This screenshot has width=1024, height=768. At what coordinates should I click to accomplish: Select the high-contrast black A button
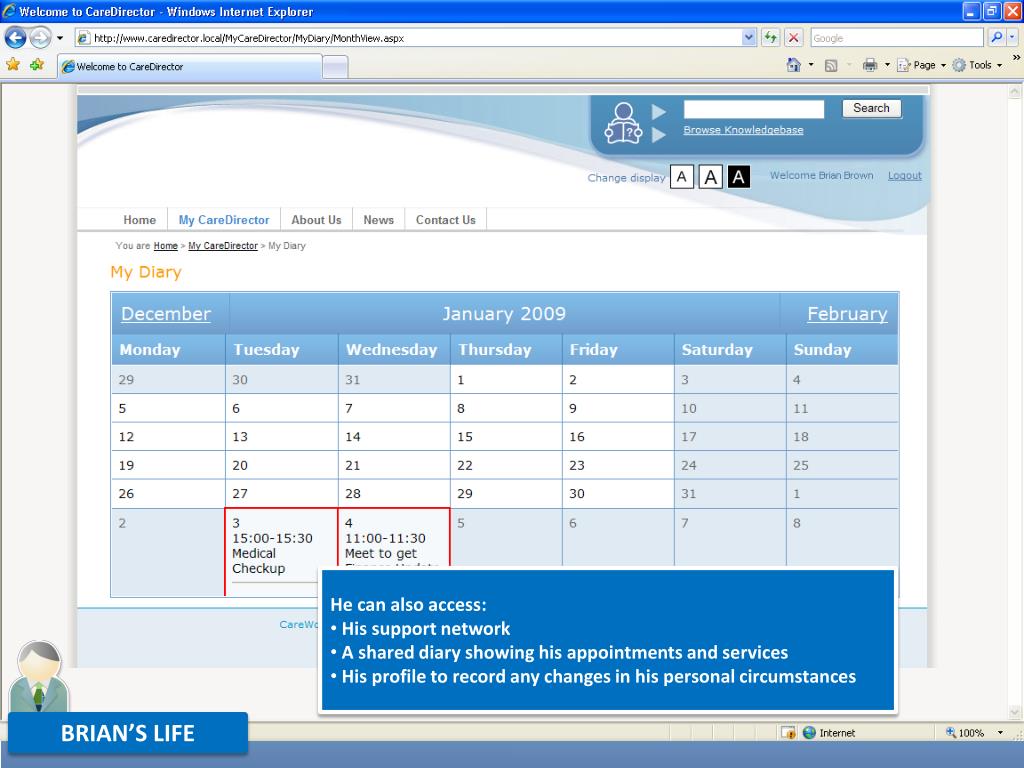(x=739, y=176)
